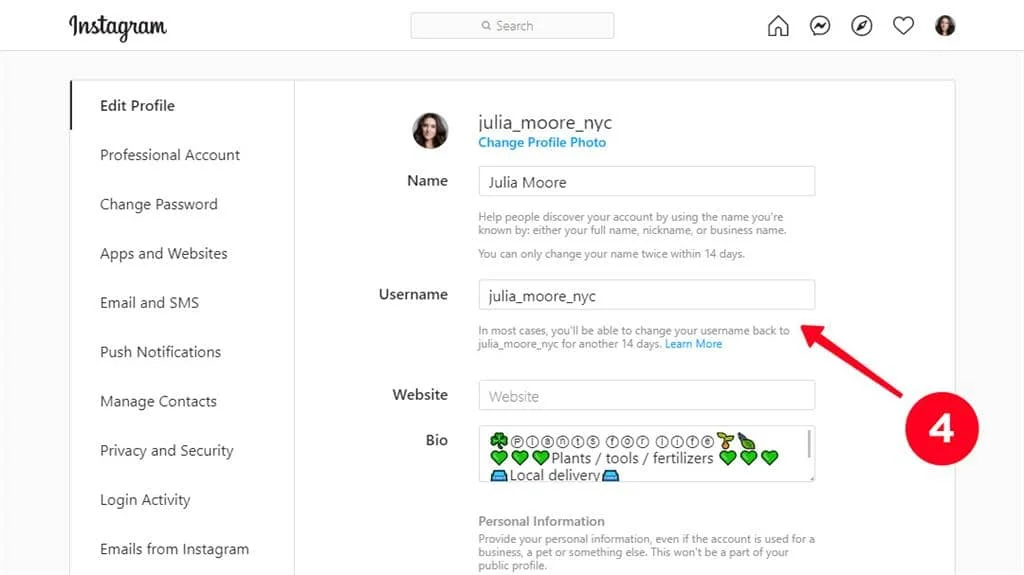Open Login Activity settings
1024x575 pixels.
click(145, 500)
